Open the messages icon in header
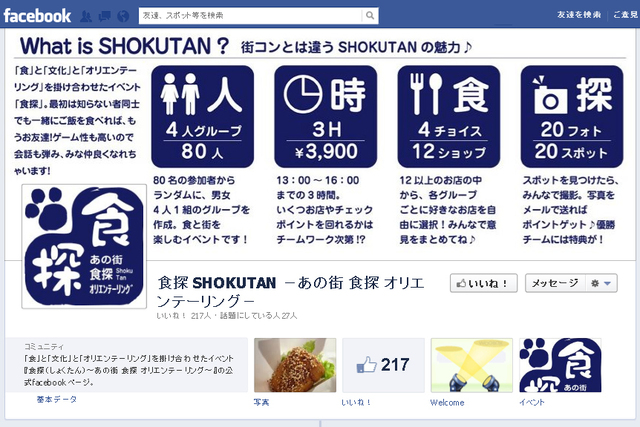This screenshot has height=427, width=640. click(x=104, y=16)
